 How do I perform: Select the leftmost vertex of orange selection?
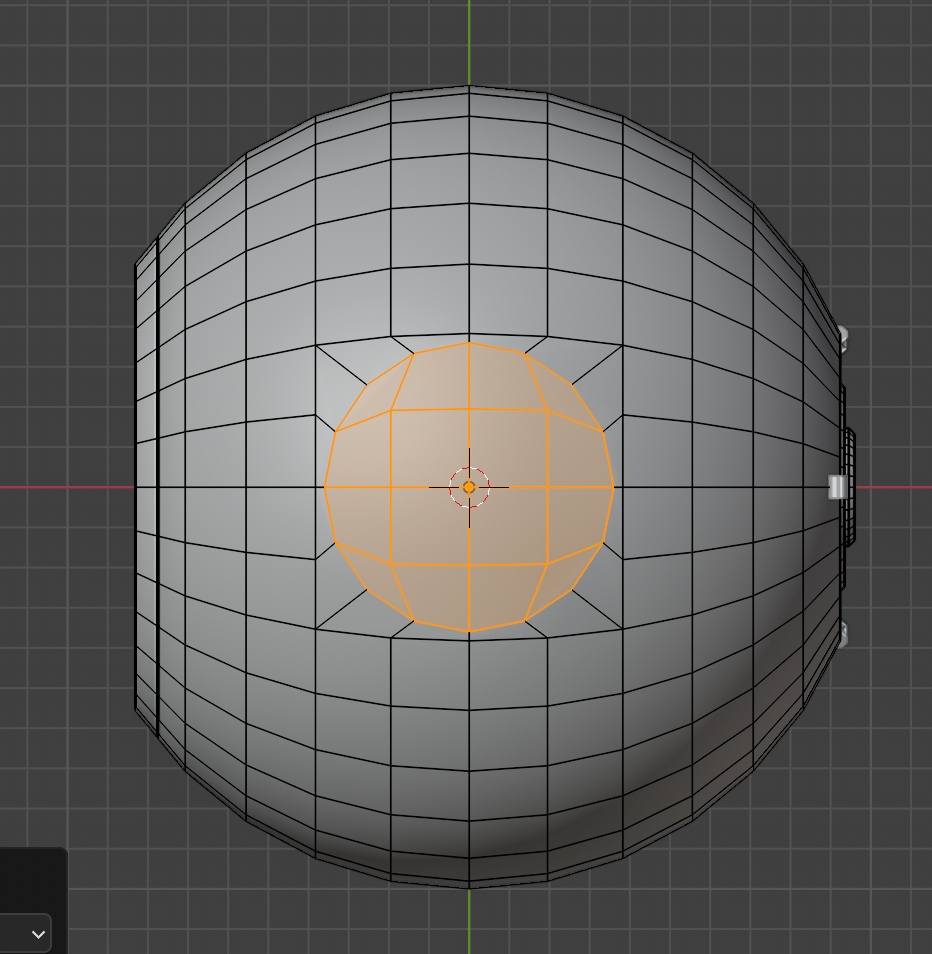(x=325, y=487)
